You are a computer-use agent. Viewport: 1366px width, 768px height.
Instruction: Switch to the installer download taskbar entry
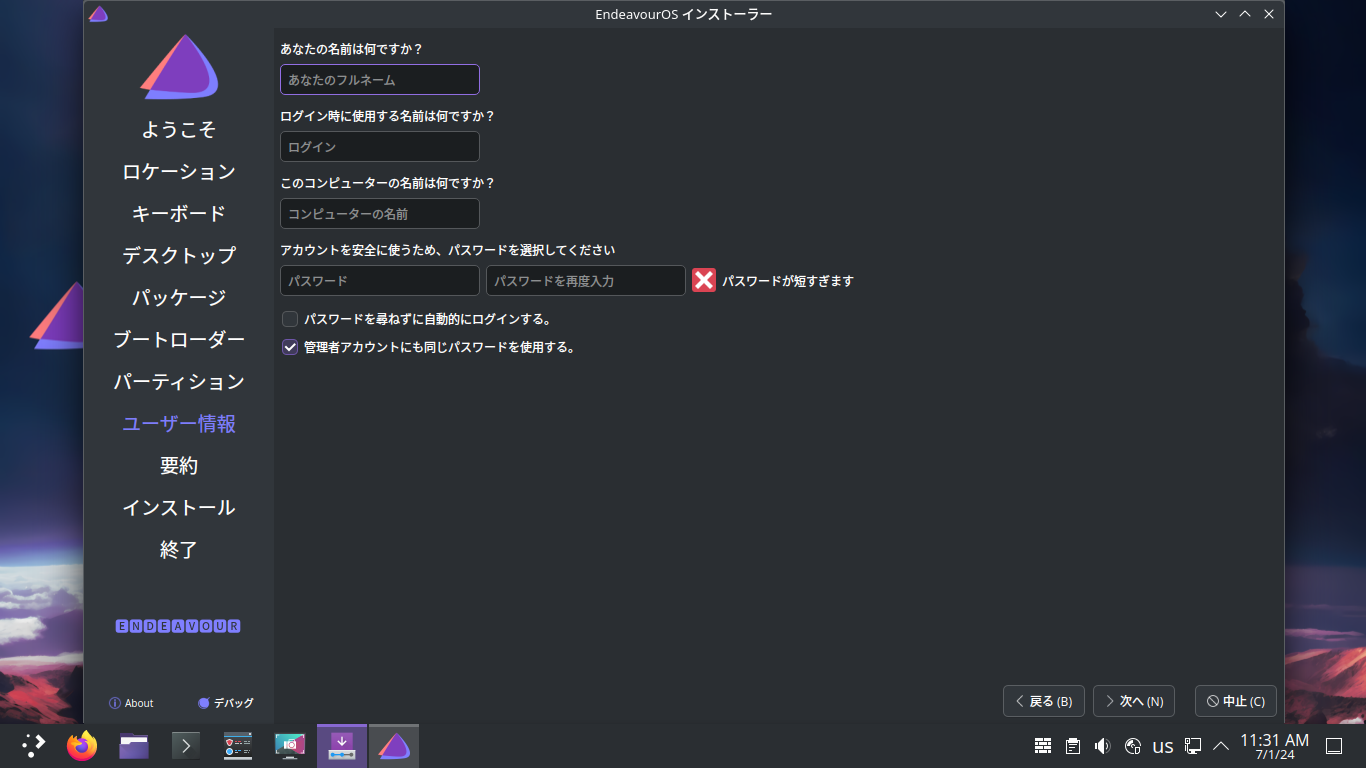342,745
